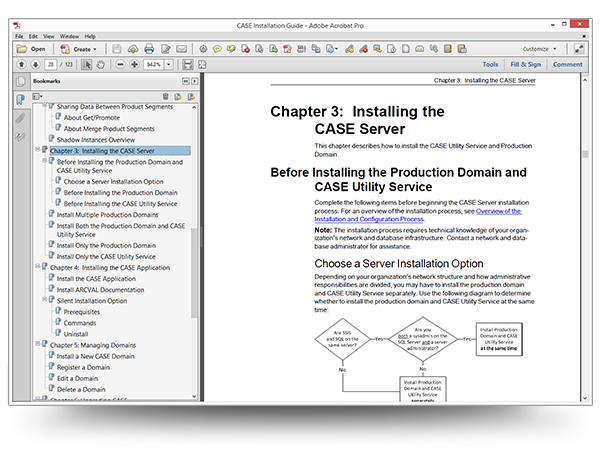The height and width of the screenshot is (450, 600).
Task: Collapse Before Installing the Production Domain node
Action: click(44, 160)
